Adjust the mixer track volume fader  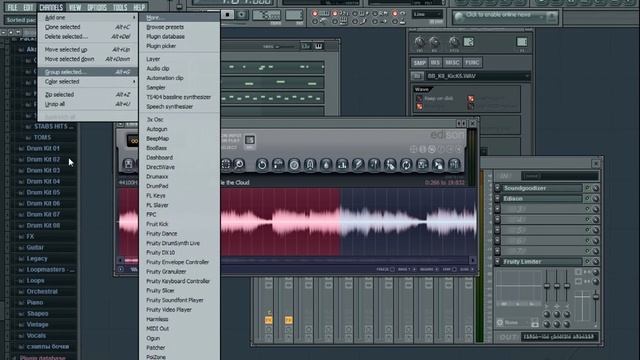coord(596,296)
